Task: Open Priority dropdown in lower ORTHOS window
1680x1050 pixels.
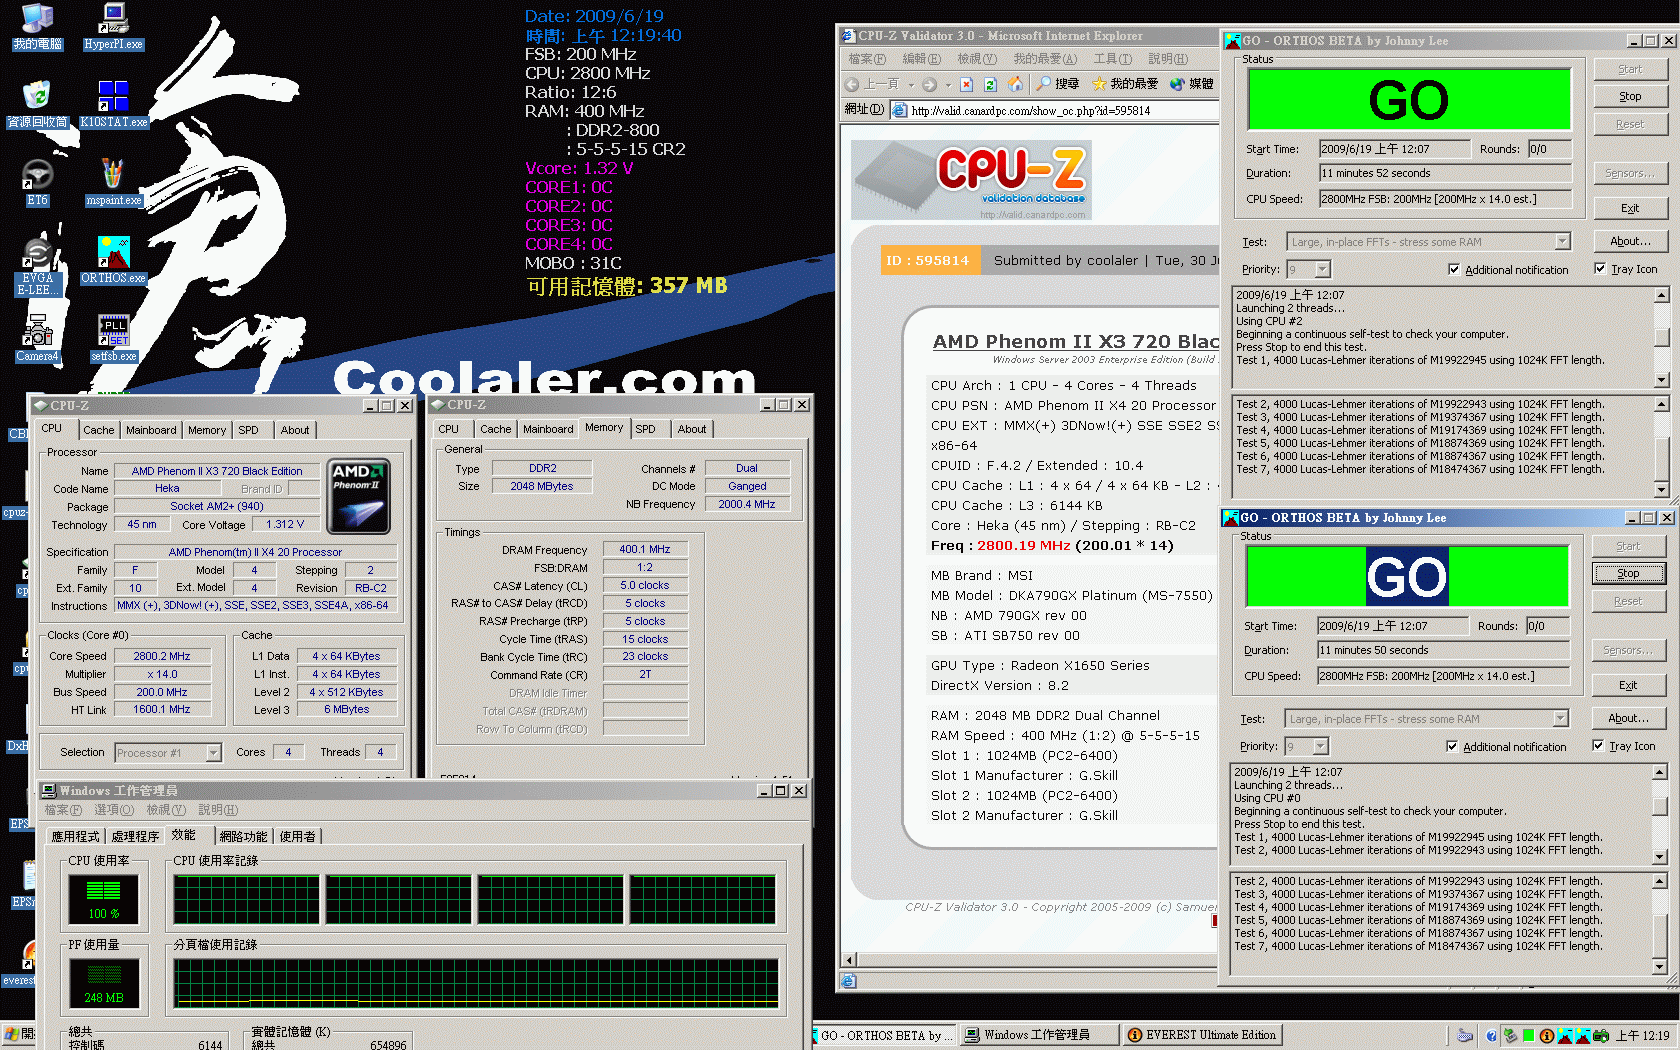Action: click(x=1321, y=746)
